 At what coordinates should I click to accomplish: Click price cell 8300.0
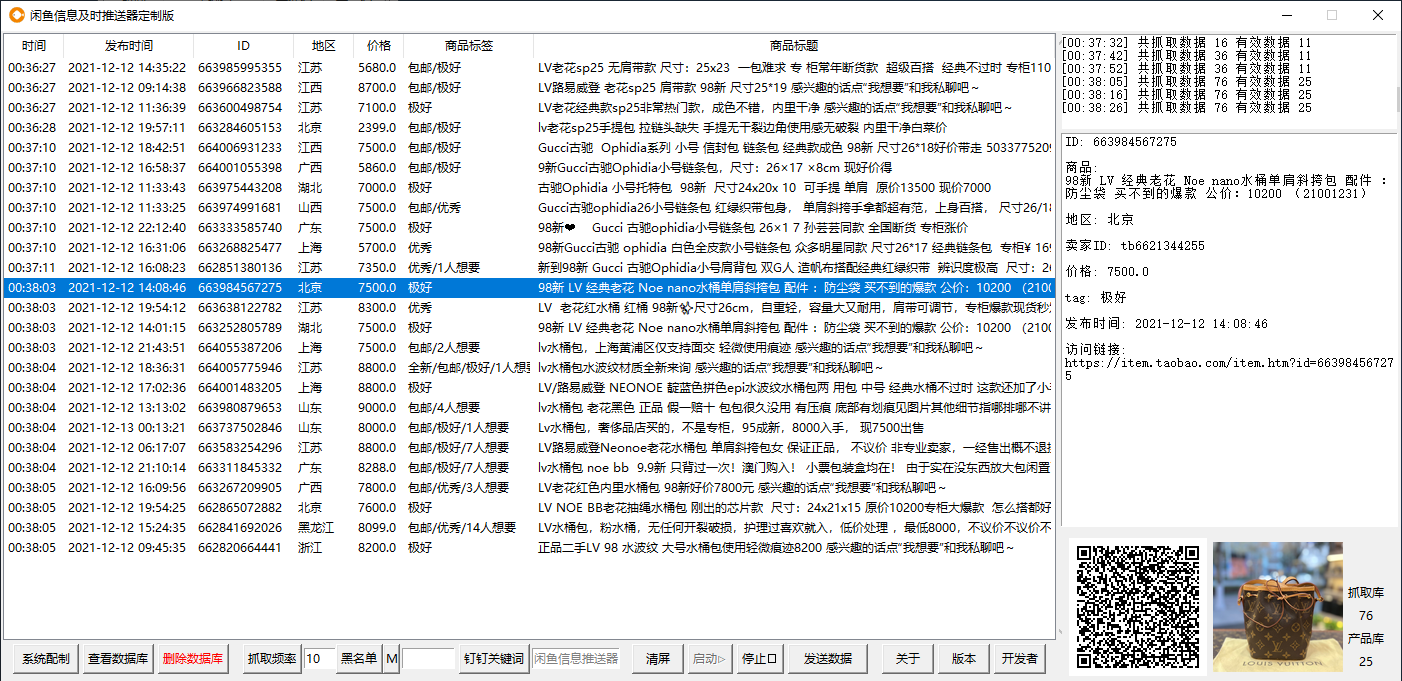pyautogui.click(x=378, y=308)
